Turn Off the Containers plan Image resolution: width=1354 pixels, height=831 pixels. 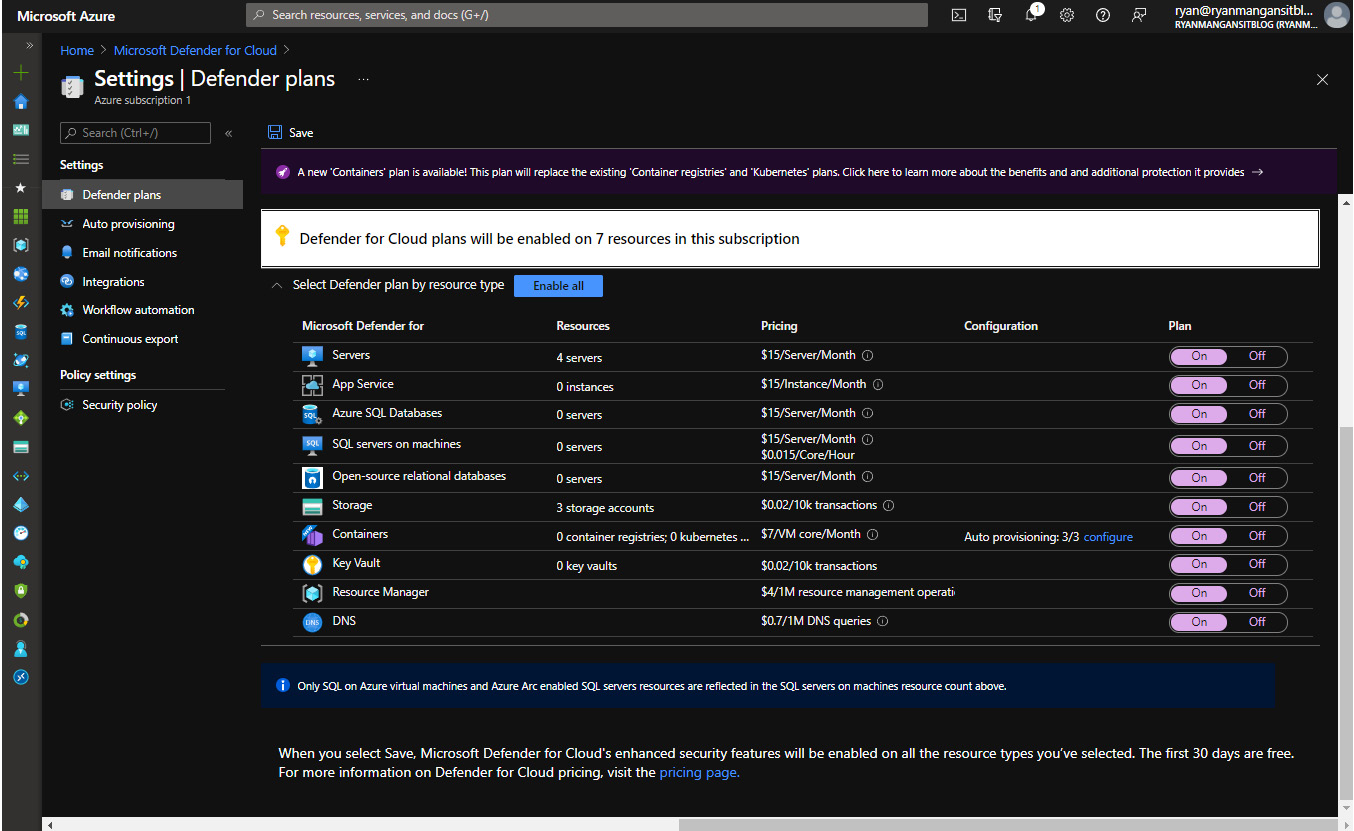[1257, 536]
